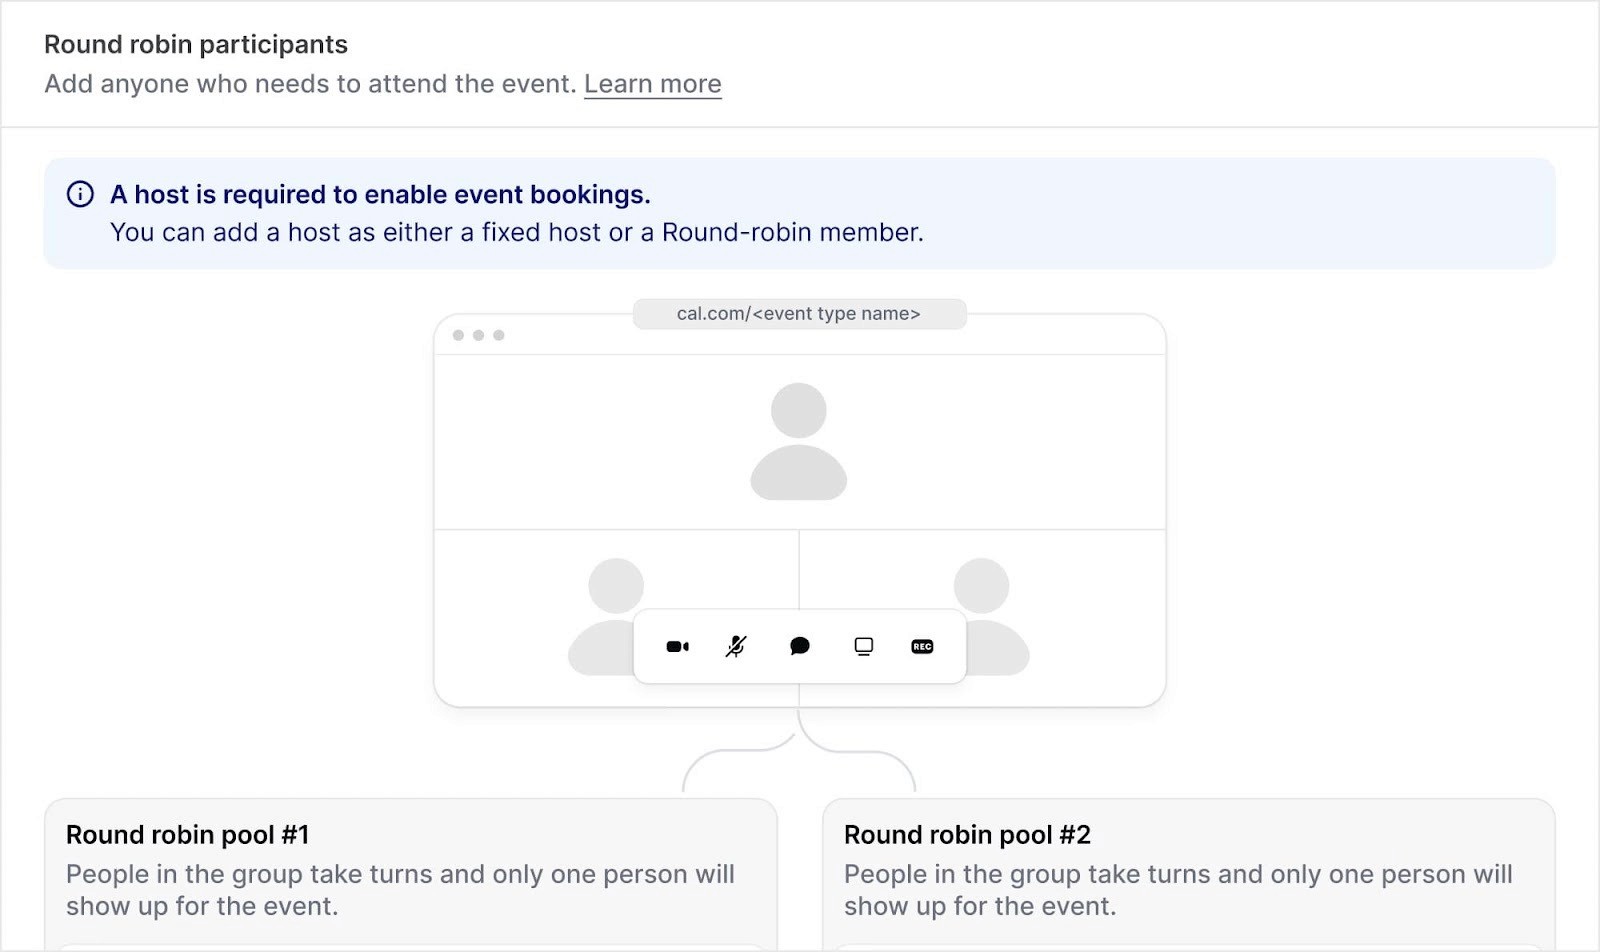Image resolution: width=1600 pixels, height=952 pixels.
Task: Click the main speaker avatar placeholder
Action: [x=797, y=440]
